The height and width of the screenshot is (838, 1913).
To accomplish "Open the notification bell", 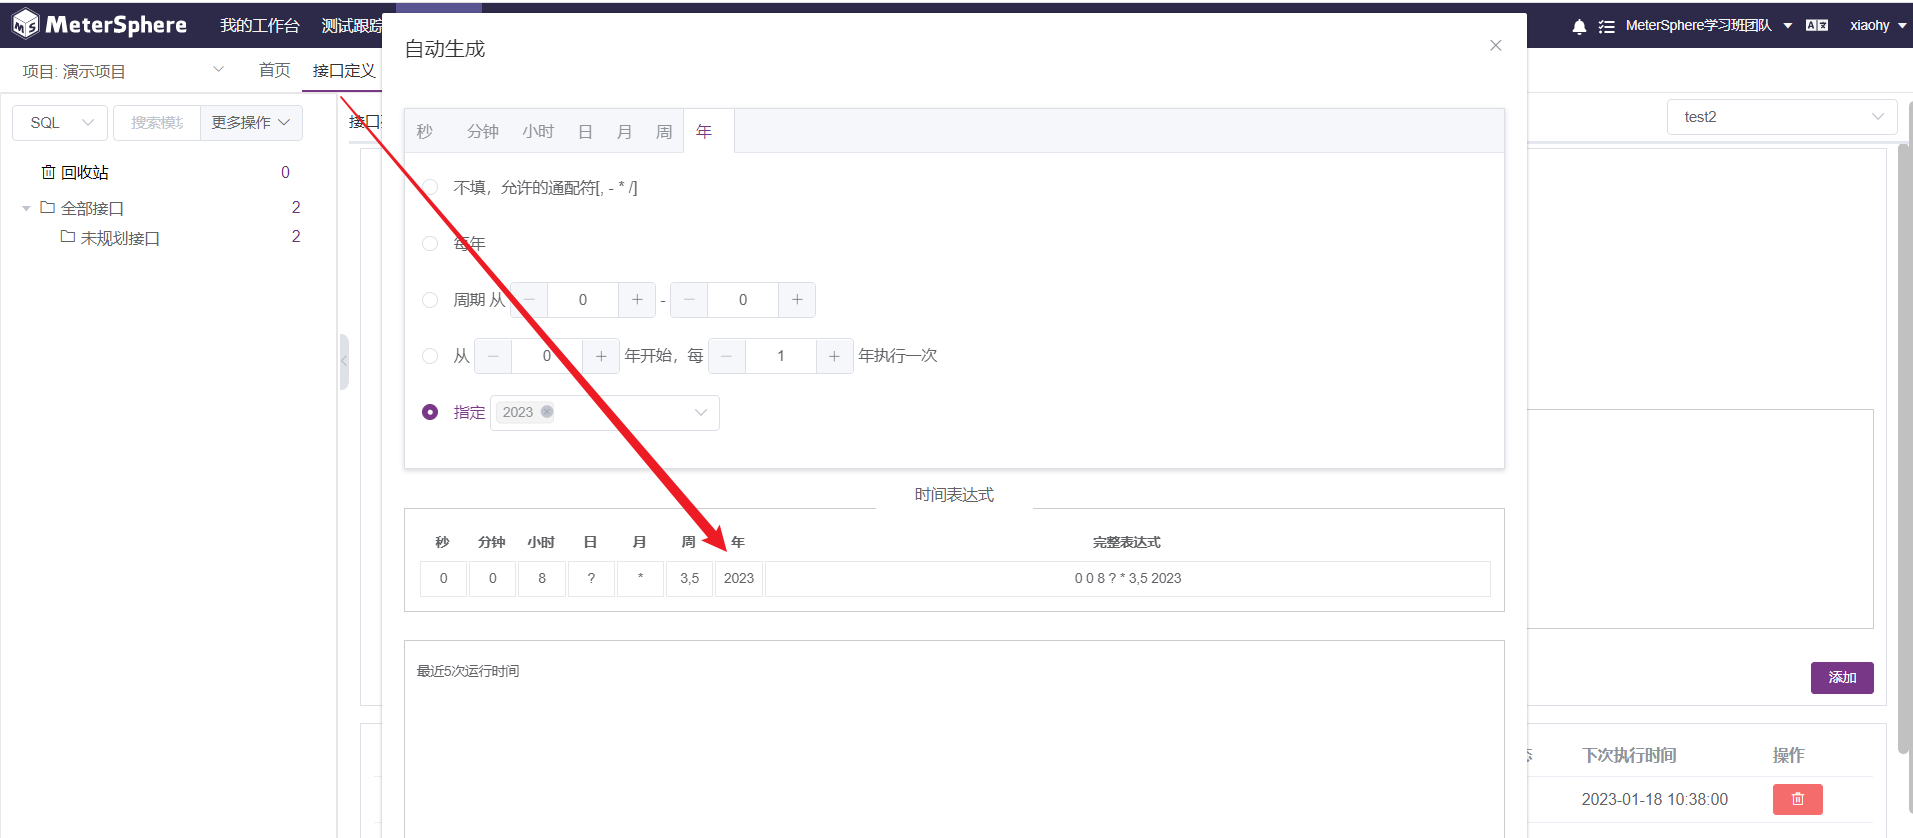I will (1579, 27).
